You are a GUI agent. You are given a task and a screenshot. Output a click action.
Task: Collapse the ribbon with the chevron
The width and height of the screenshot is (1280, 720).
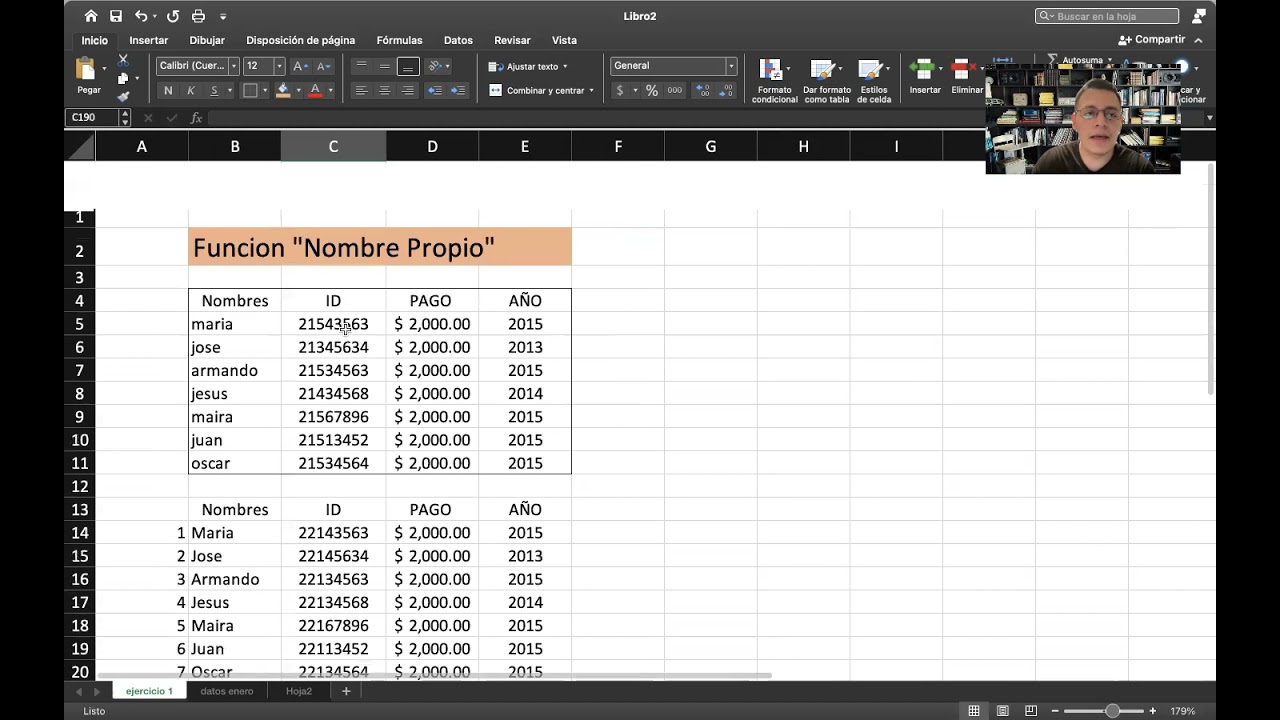click(x=1198, y=40)
